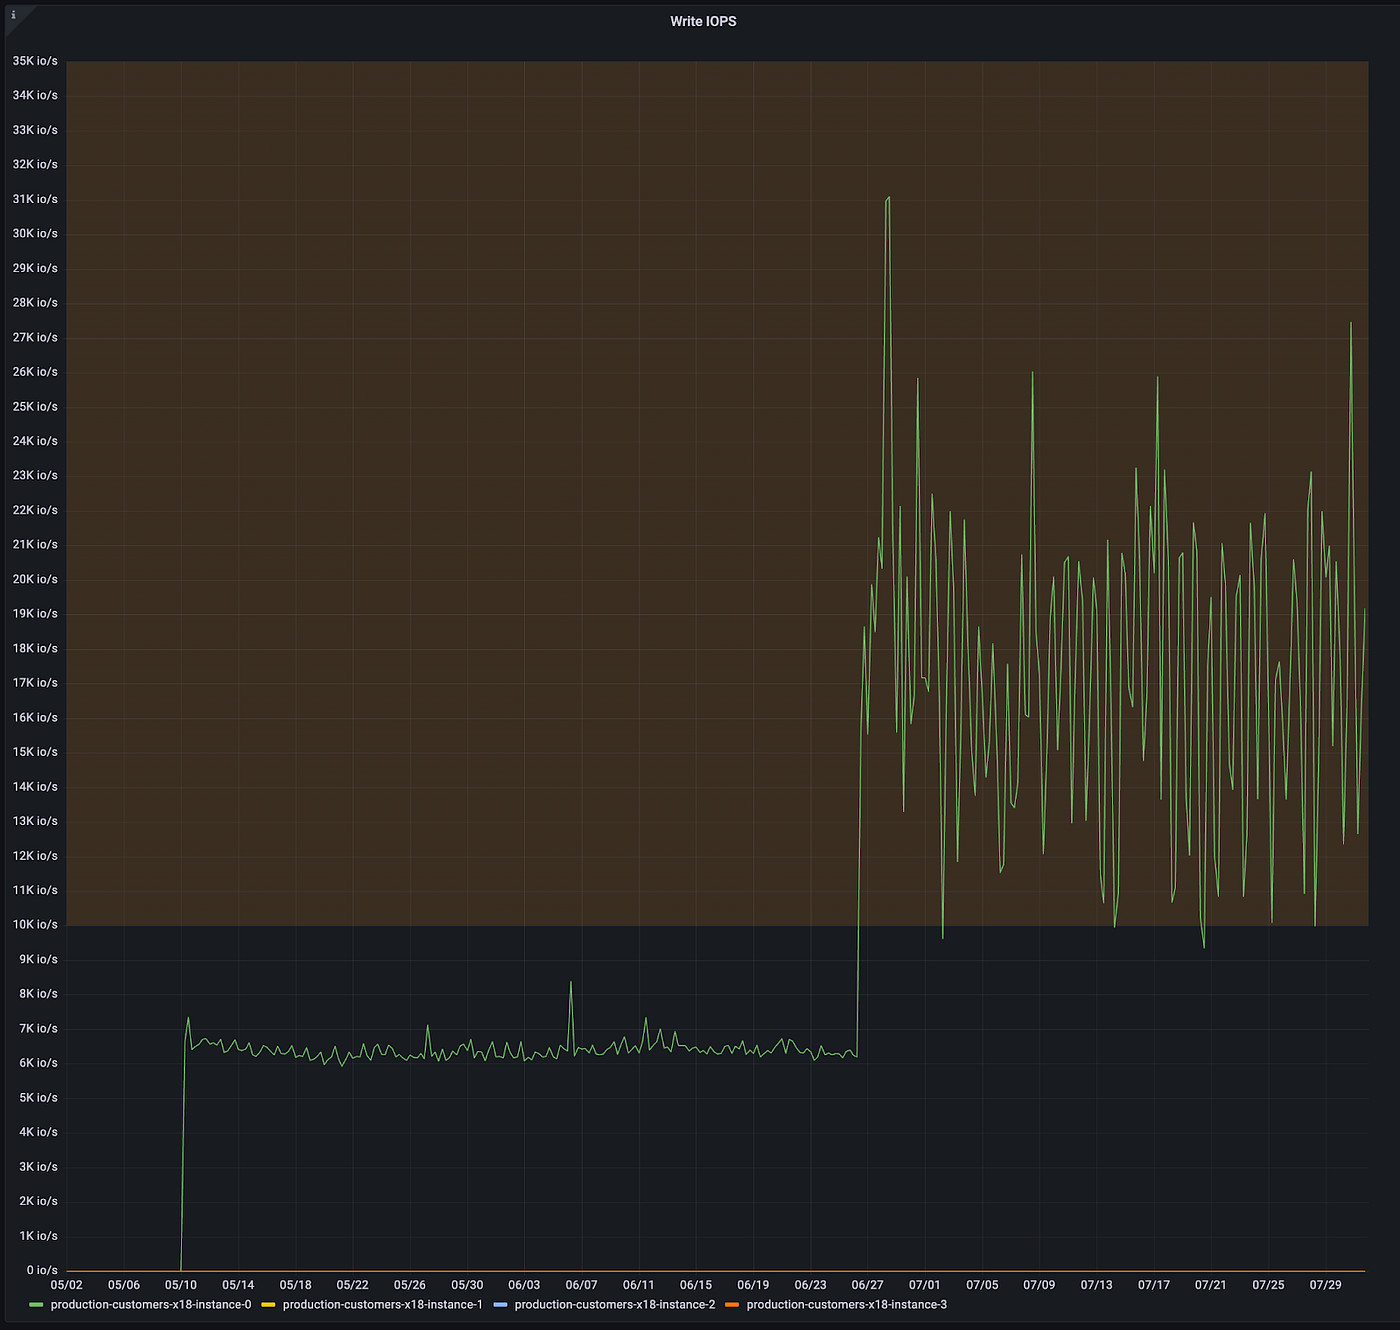Click the panel info icon
This screenshot has width=1400, height=1330.
(14, 15)
